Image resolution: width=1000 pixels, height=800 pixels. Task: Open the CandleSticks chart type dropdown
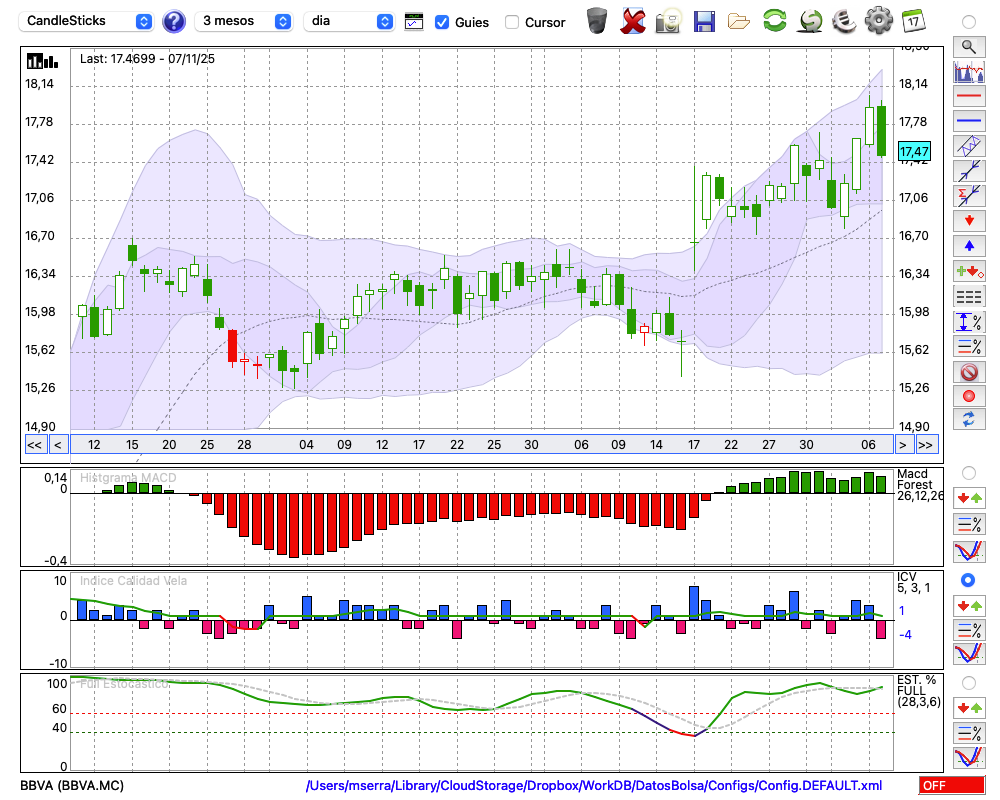pyautogui.click(x=87, y=21)
